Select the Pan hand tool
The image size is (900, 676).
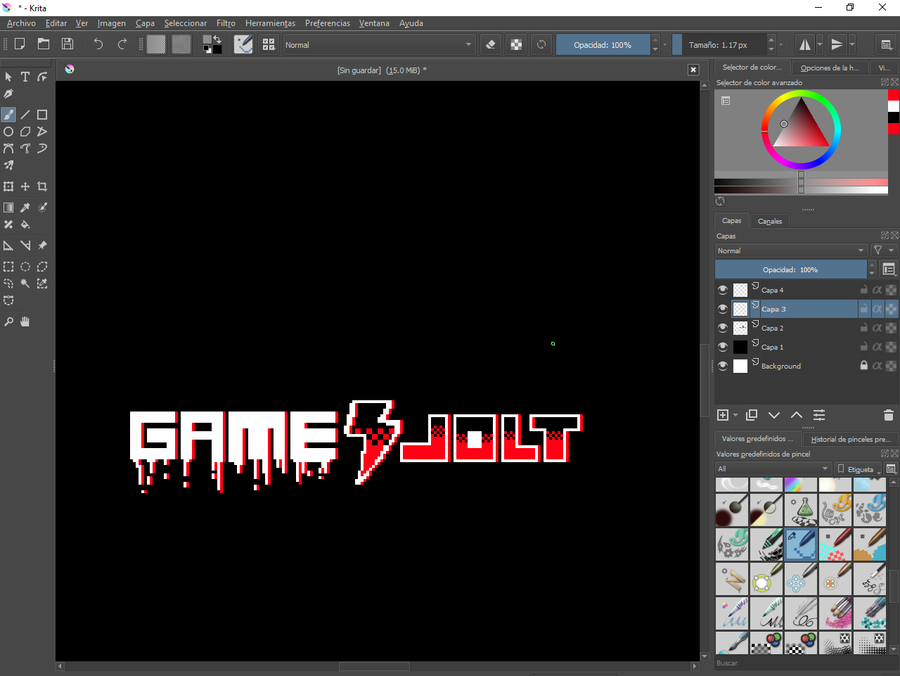(x=25, y=321)
